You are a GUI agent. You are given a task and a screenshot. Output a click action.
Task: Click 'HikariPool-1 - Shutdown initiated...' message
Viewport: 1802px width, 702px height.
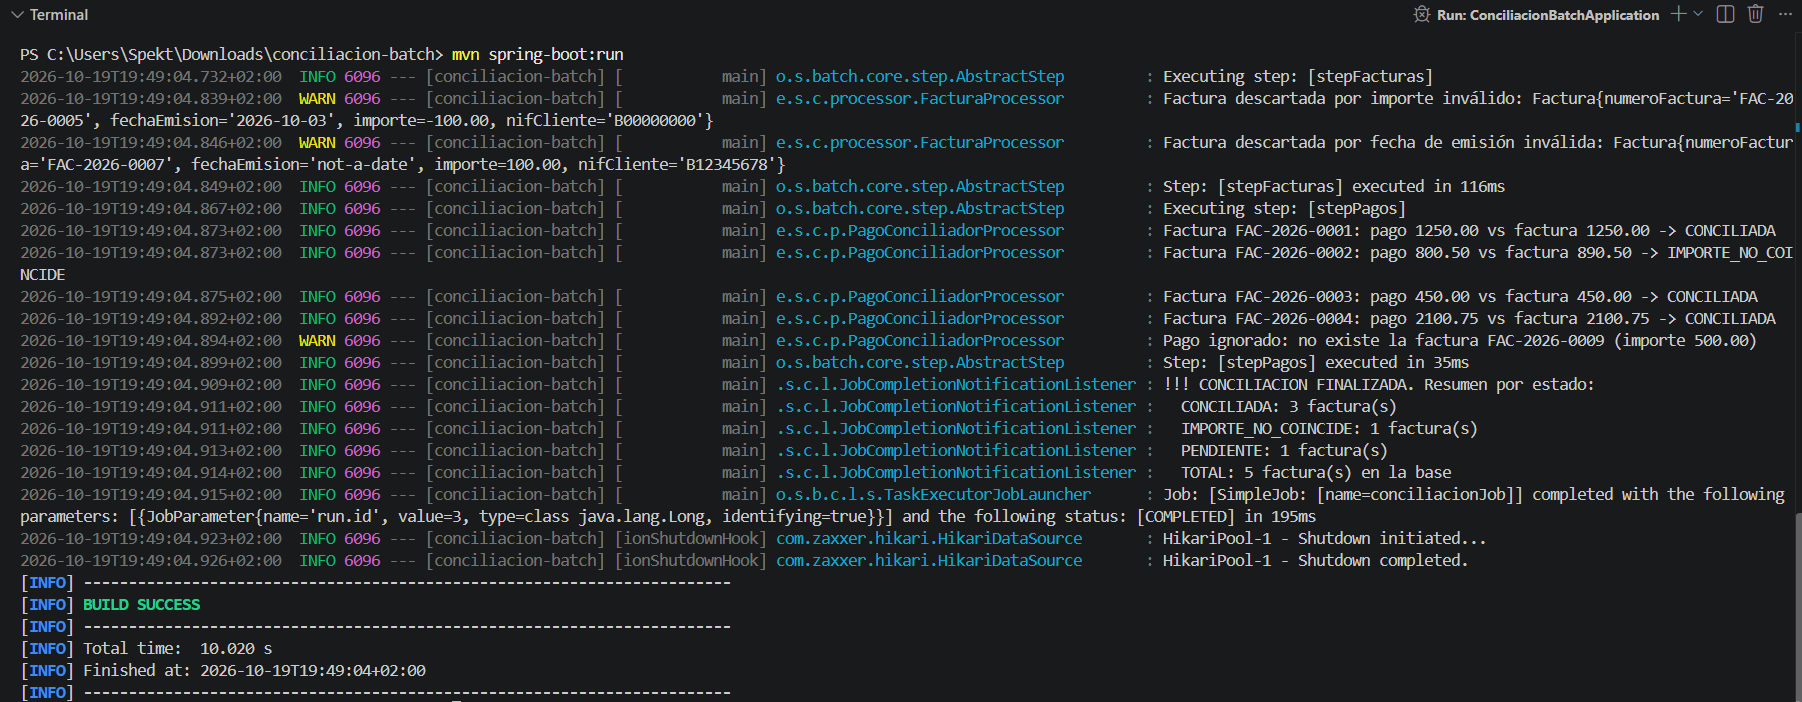(x=1324, y=538)
